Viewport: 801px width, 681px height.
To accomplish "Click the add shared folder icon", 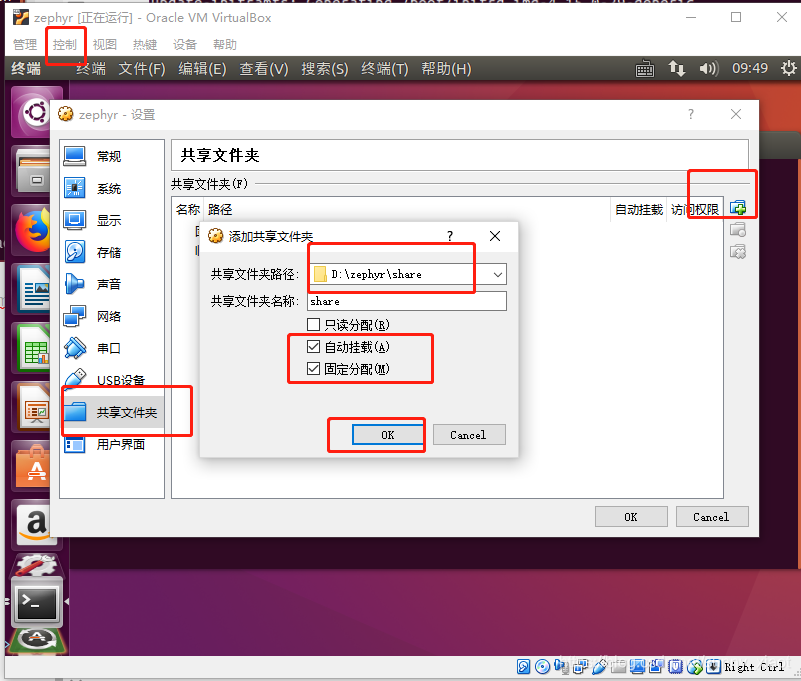I will tap(738, 208).
